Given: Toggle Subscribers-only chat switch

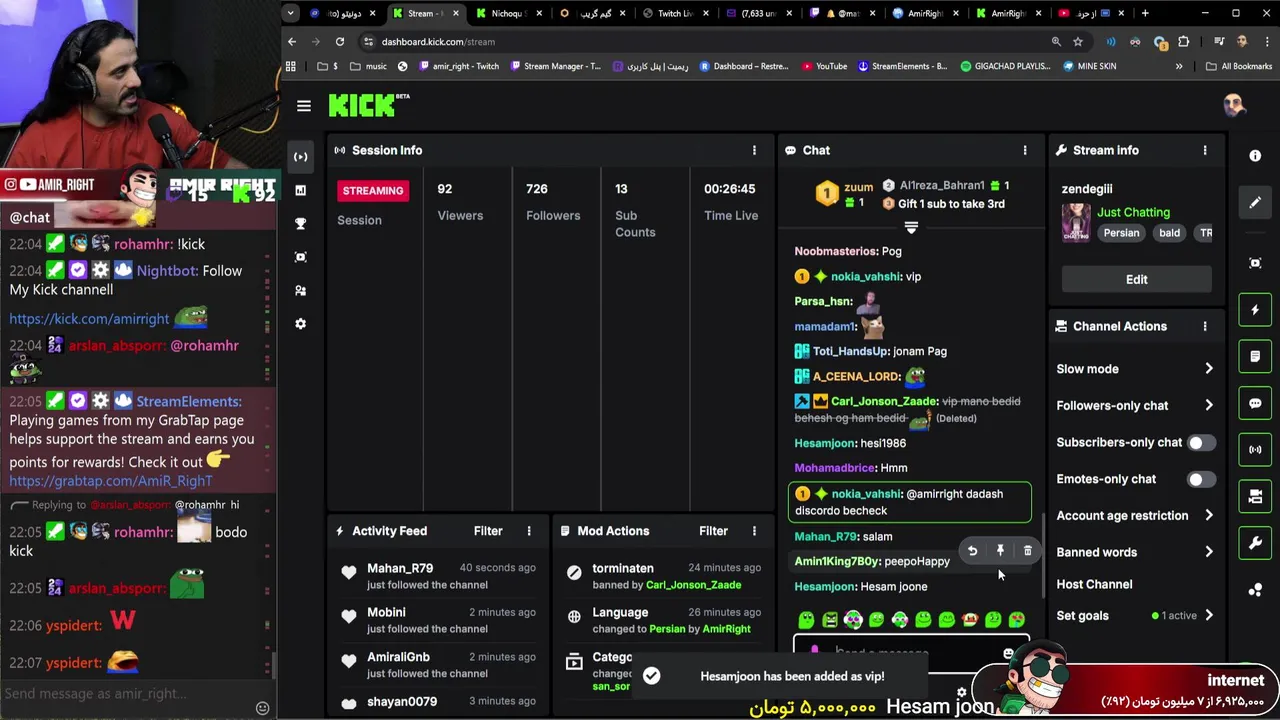Looking at the screenshot, I should tap(1201, 442).
